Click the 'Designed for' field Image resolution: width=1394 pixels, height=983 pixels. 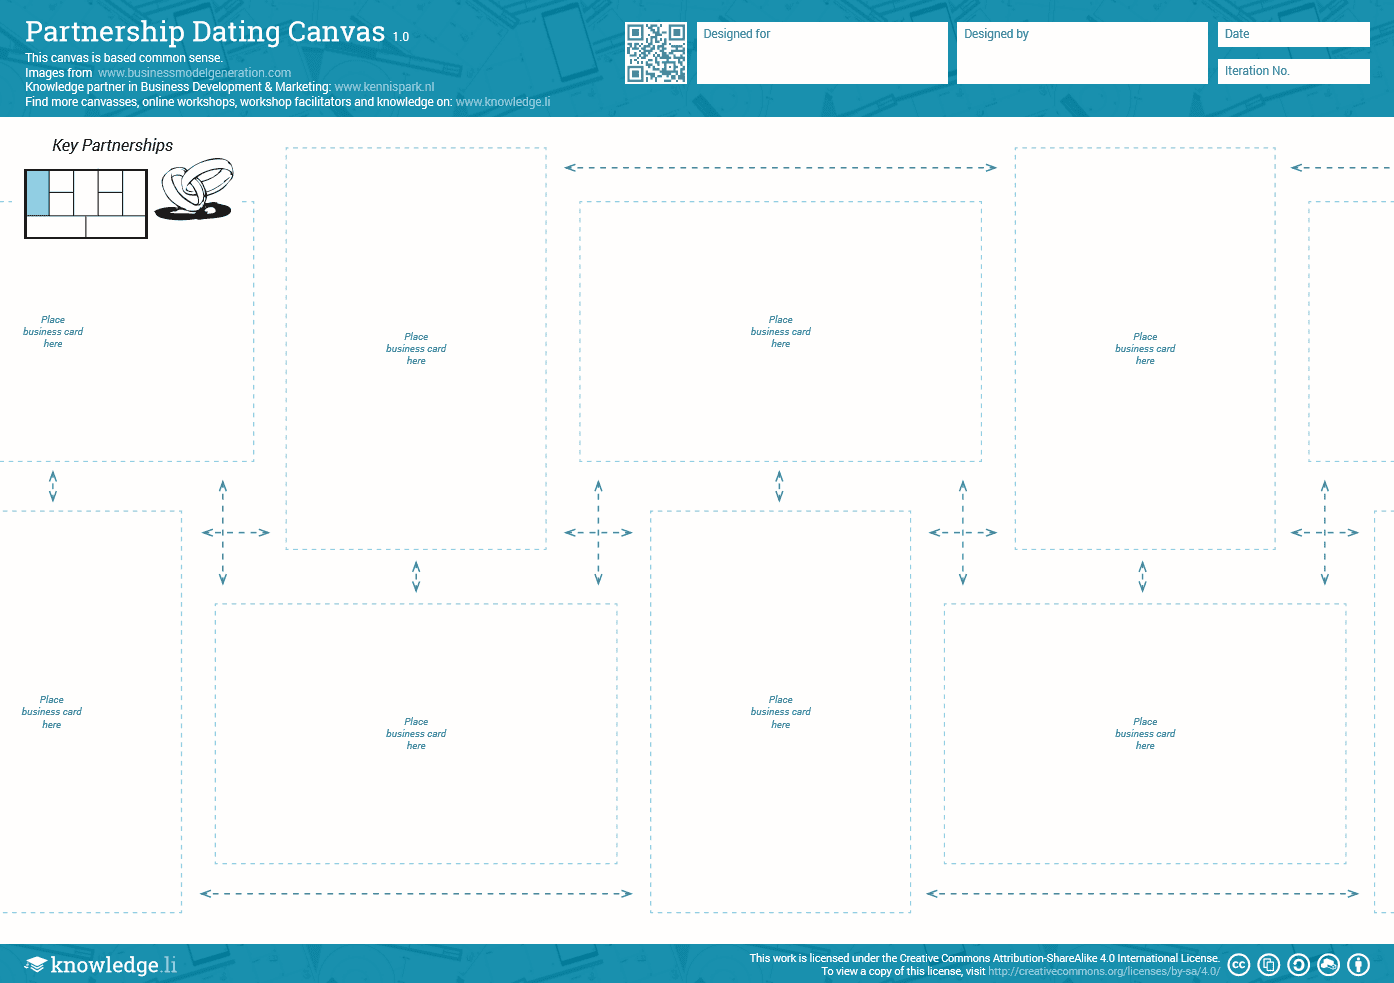click(x=821, y=53)
